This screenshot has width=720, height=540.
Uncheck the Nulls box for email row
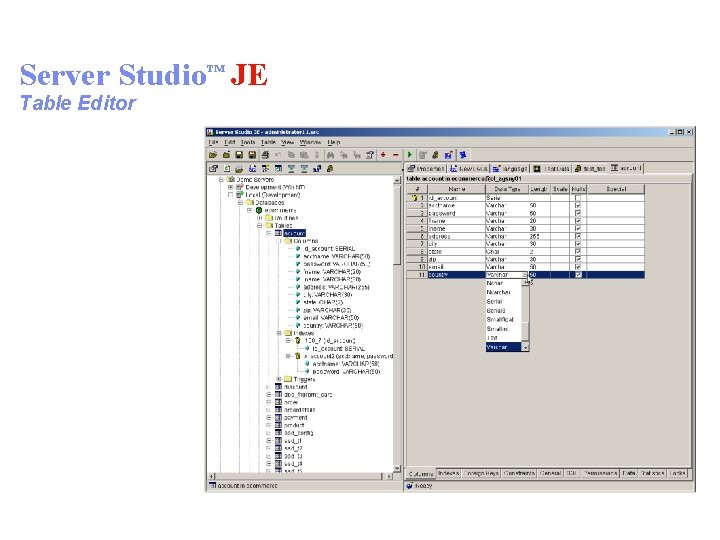point(578,267)
